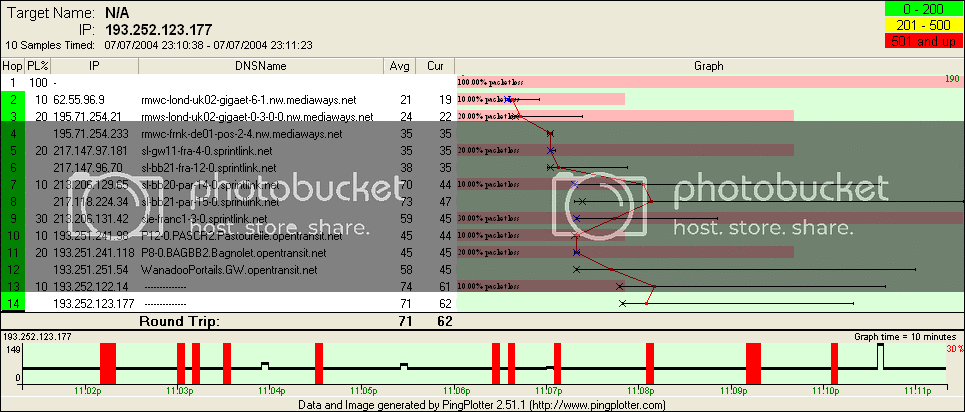Click hop 14 current latency X marker
This screenshot has width=965, height=412.
click(622, 303)
